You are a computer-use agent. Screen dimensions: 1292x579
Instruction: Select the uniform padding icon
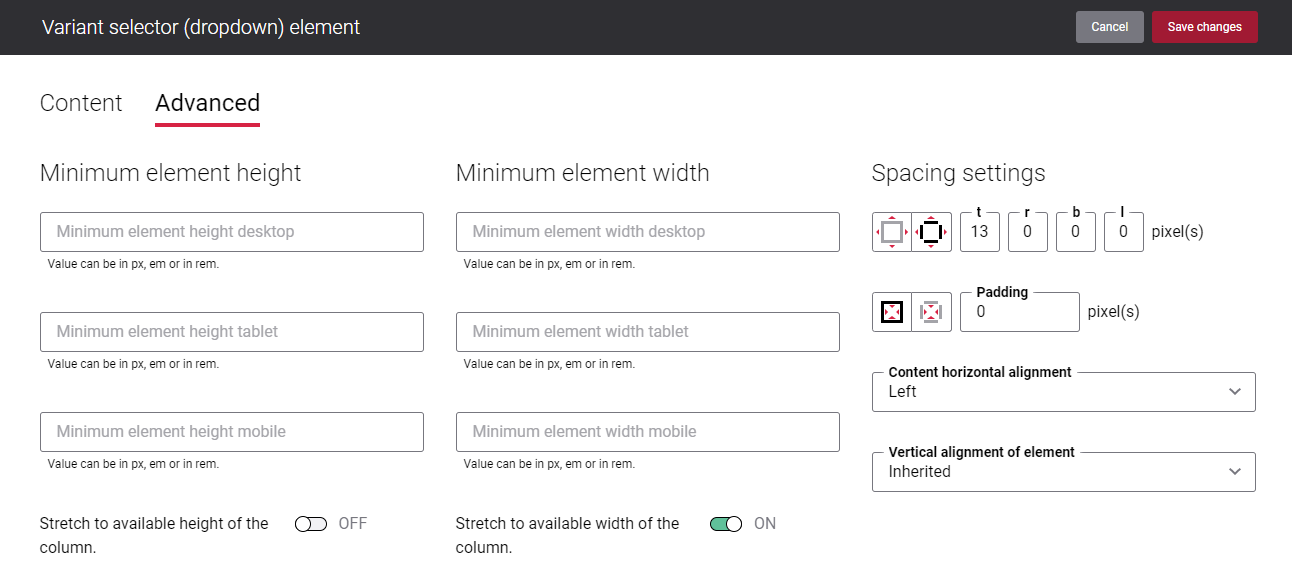(891, 311)
